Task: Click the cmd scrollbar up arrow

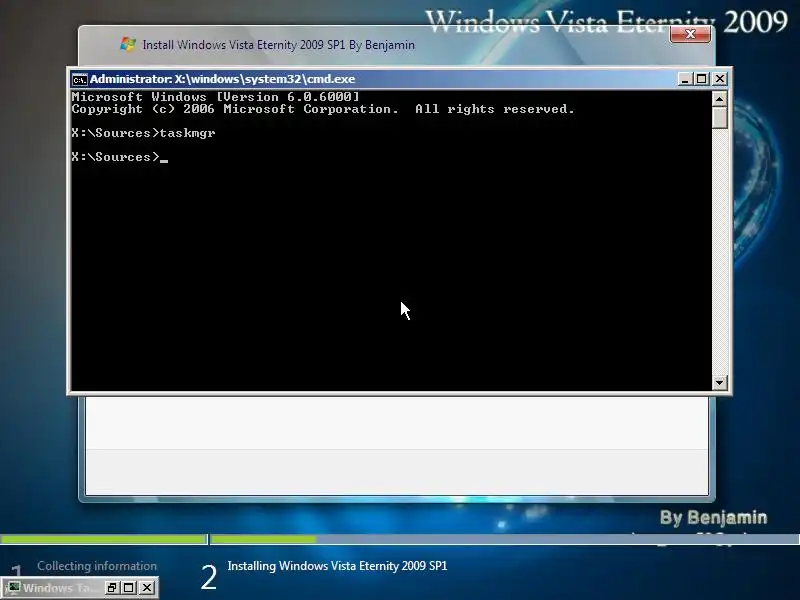Action: (x=719, y=98)
